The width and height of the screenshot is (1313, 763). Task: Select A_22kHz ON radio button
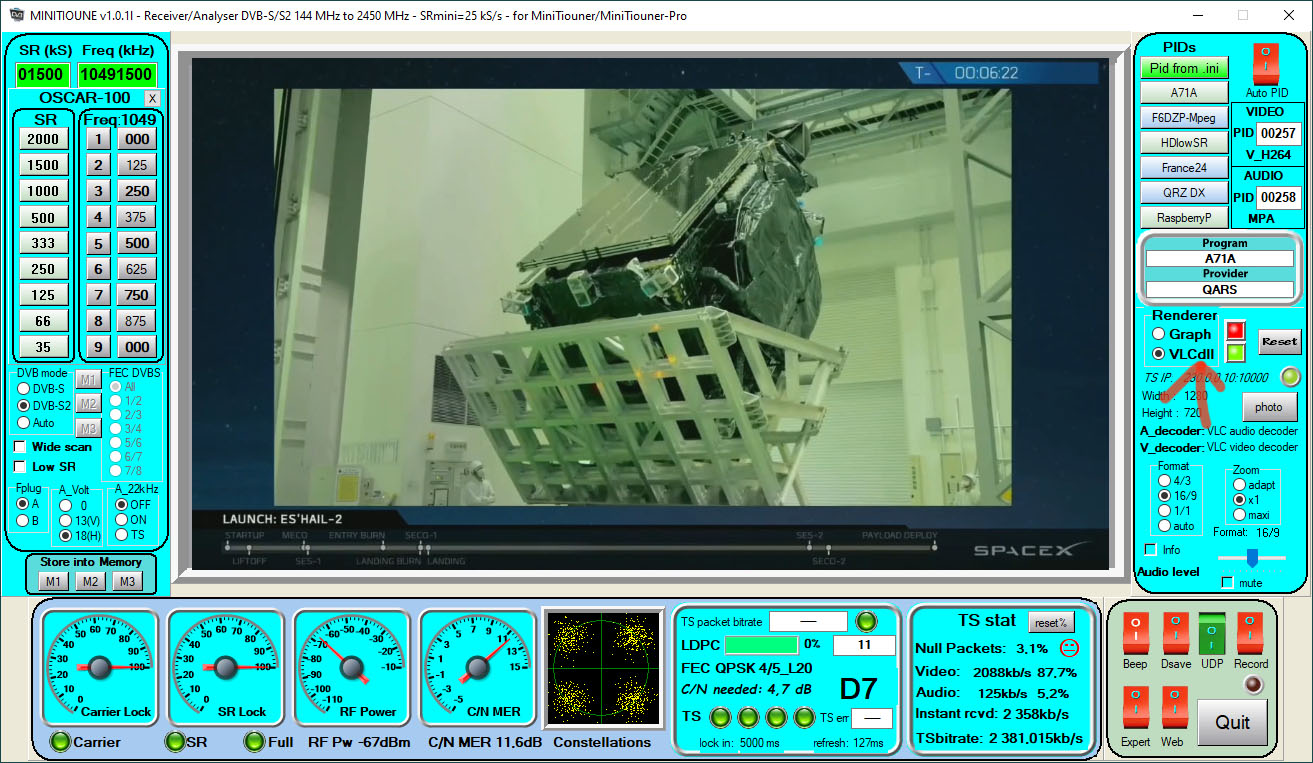pos(122,519)
